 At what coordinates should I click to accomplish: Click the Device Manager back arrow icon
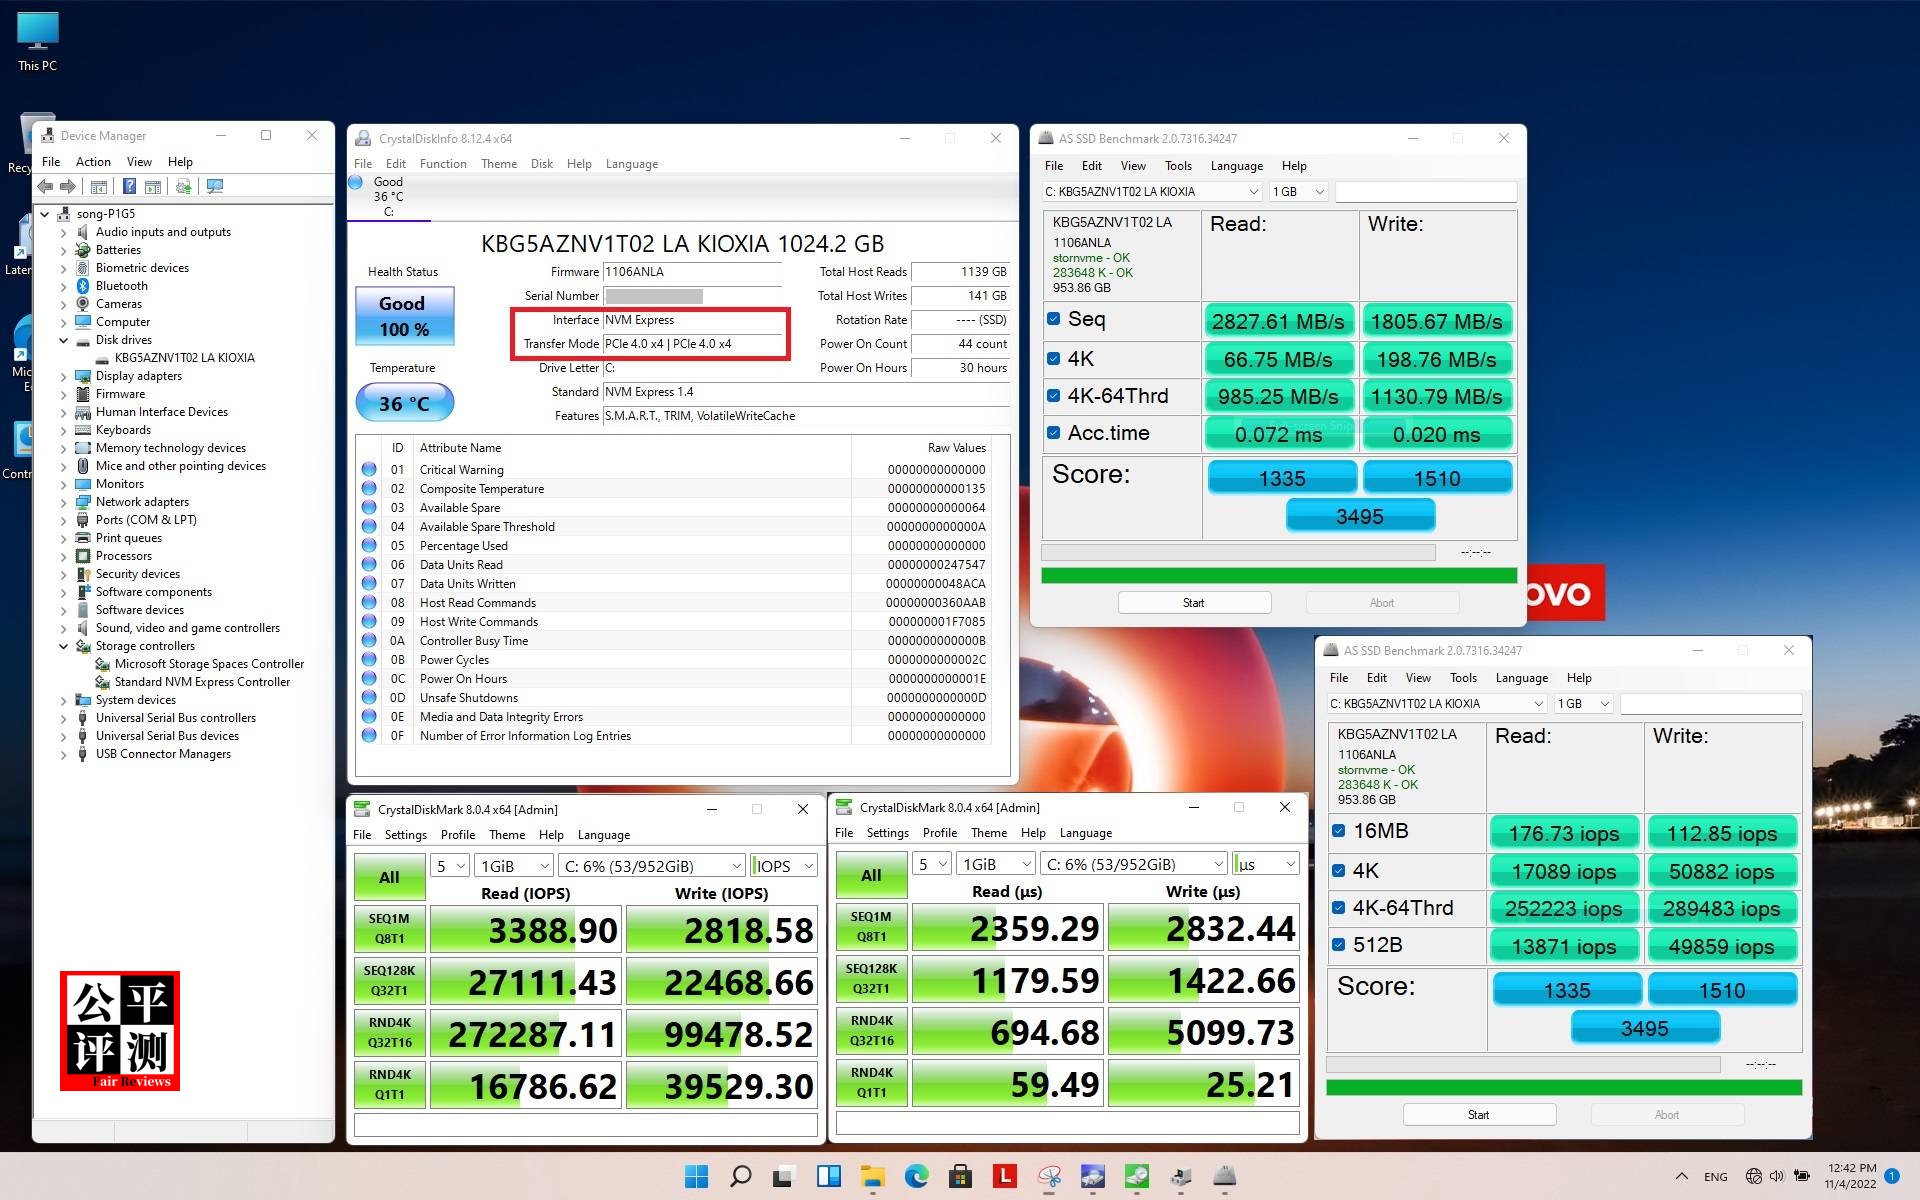click(x=45, y=186)
